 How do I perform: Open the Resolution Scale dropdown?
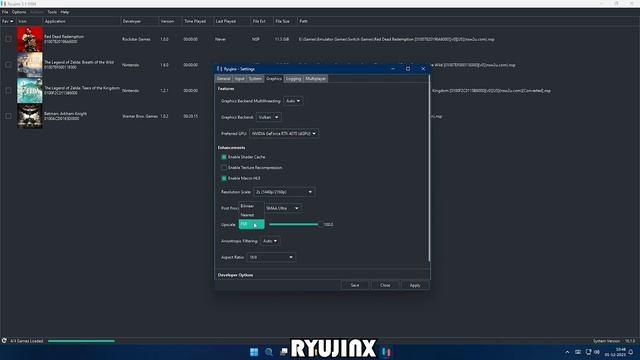tap(284, 192)
